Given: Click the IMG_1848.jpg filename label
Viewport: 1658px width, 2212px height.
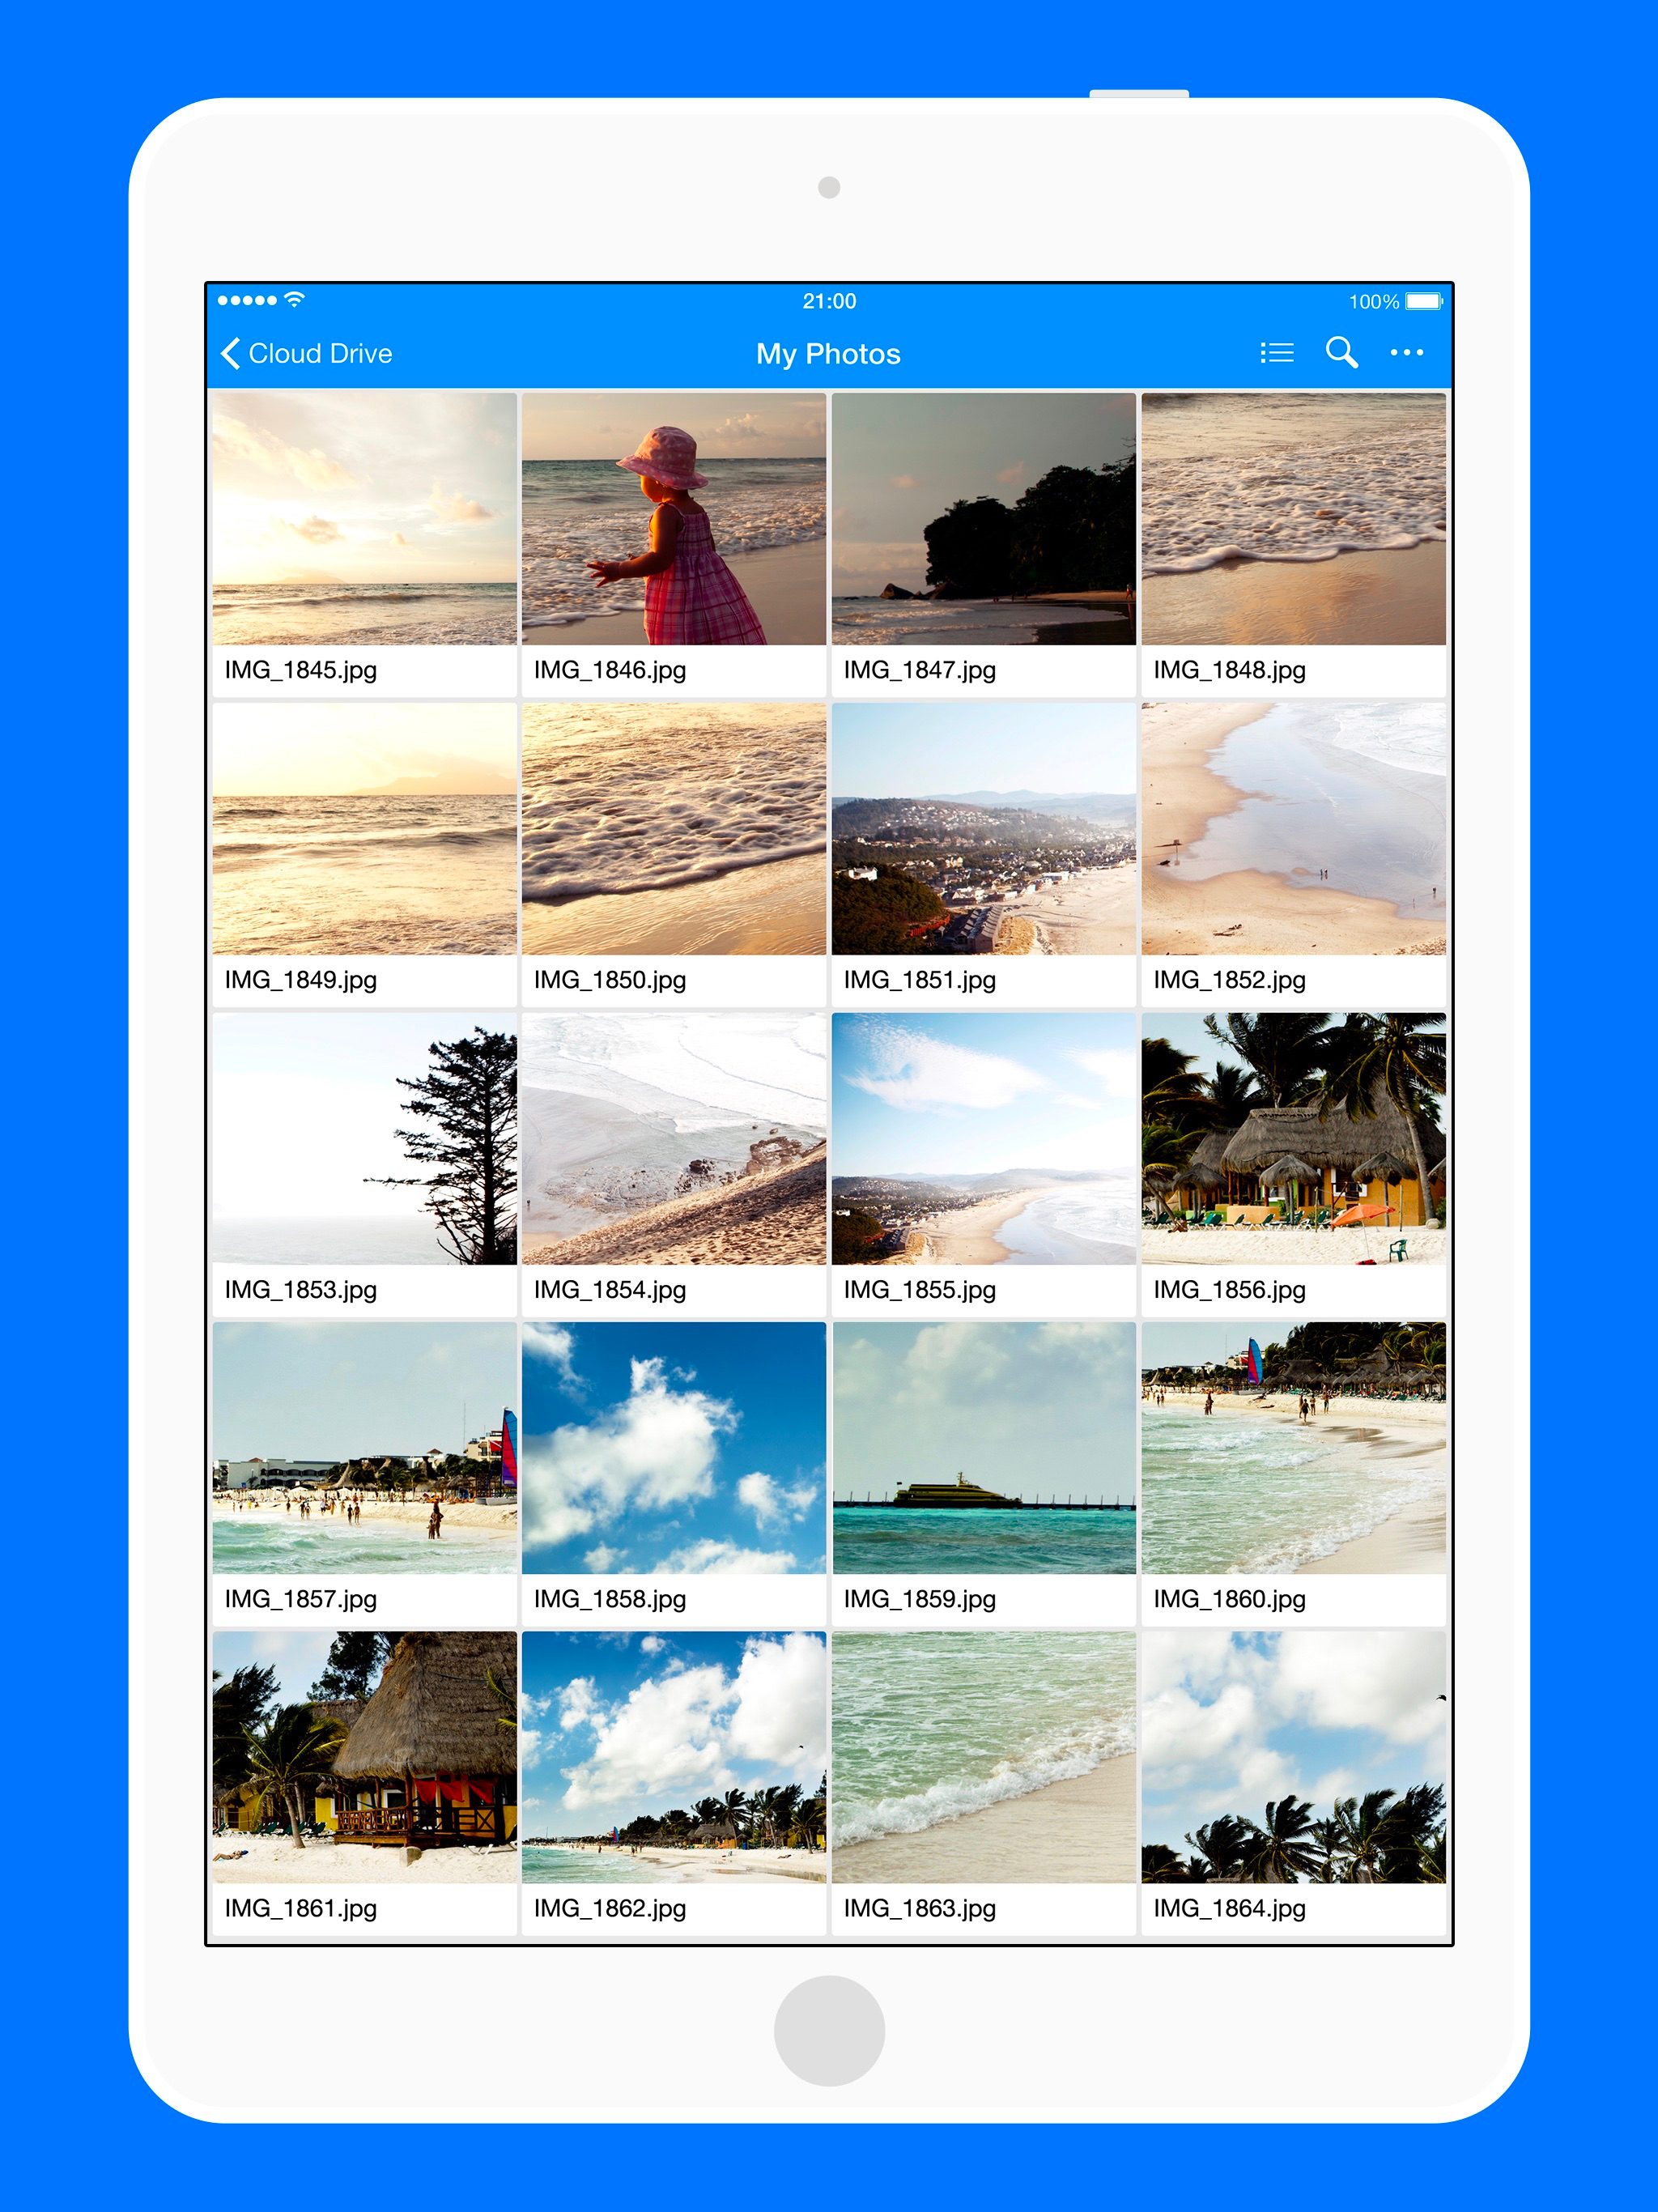Looking at the screenshot, I should tap(1229, 670).
